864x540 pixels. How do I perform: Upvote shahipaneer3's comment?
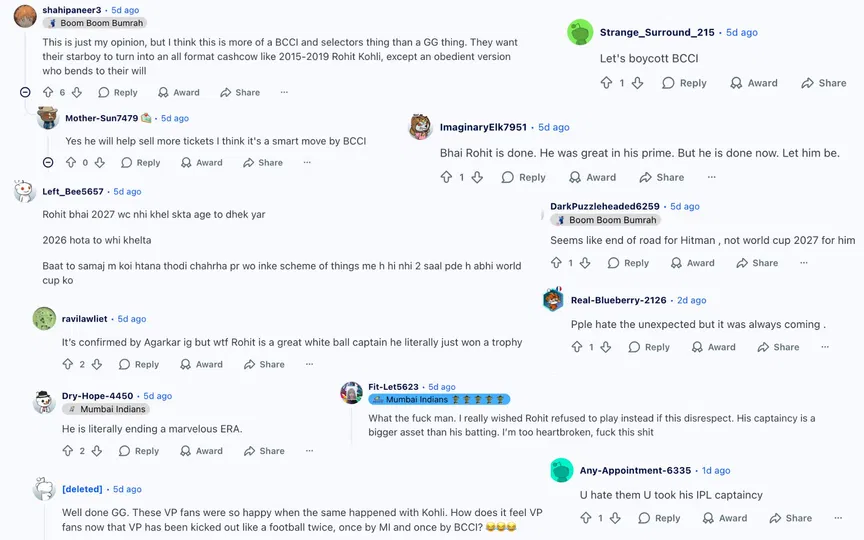coord(48,92)
